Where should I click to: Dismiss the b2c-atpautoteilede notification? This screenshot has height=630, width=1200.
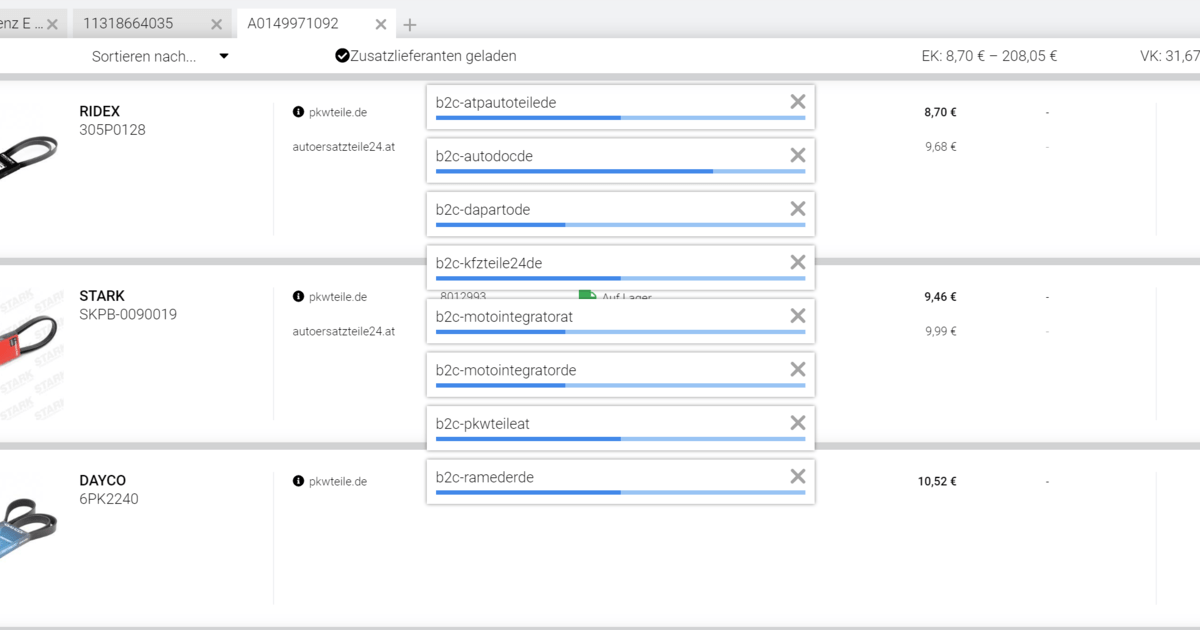coord(797,101)
